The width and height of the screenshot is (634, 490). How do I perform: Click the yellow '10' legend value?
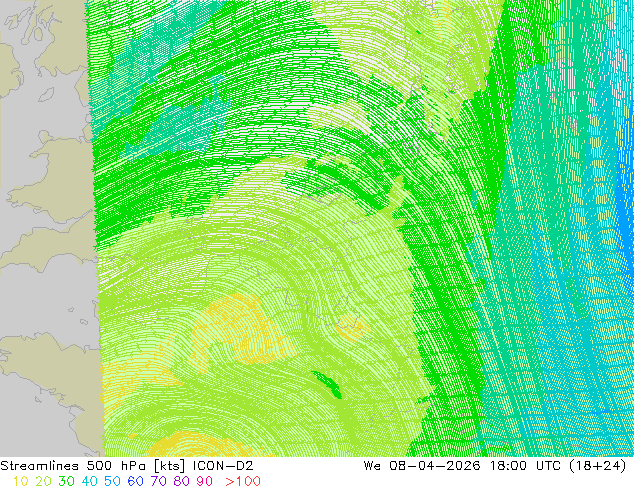[20, 481]
